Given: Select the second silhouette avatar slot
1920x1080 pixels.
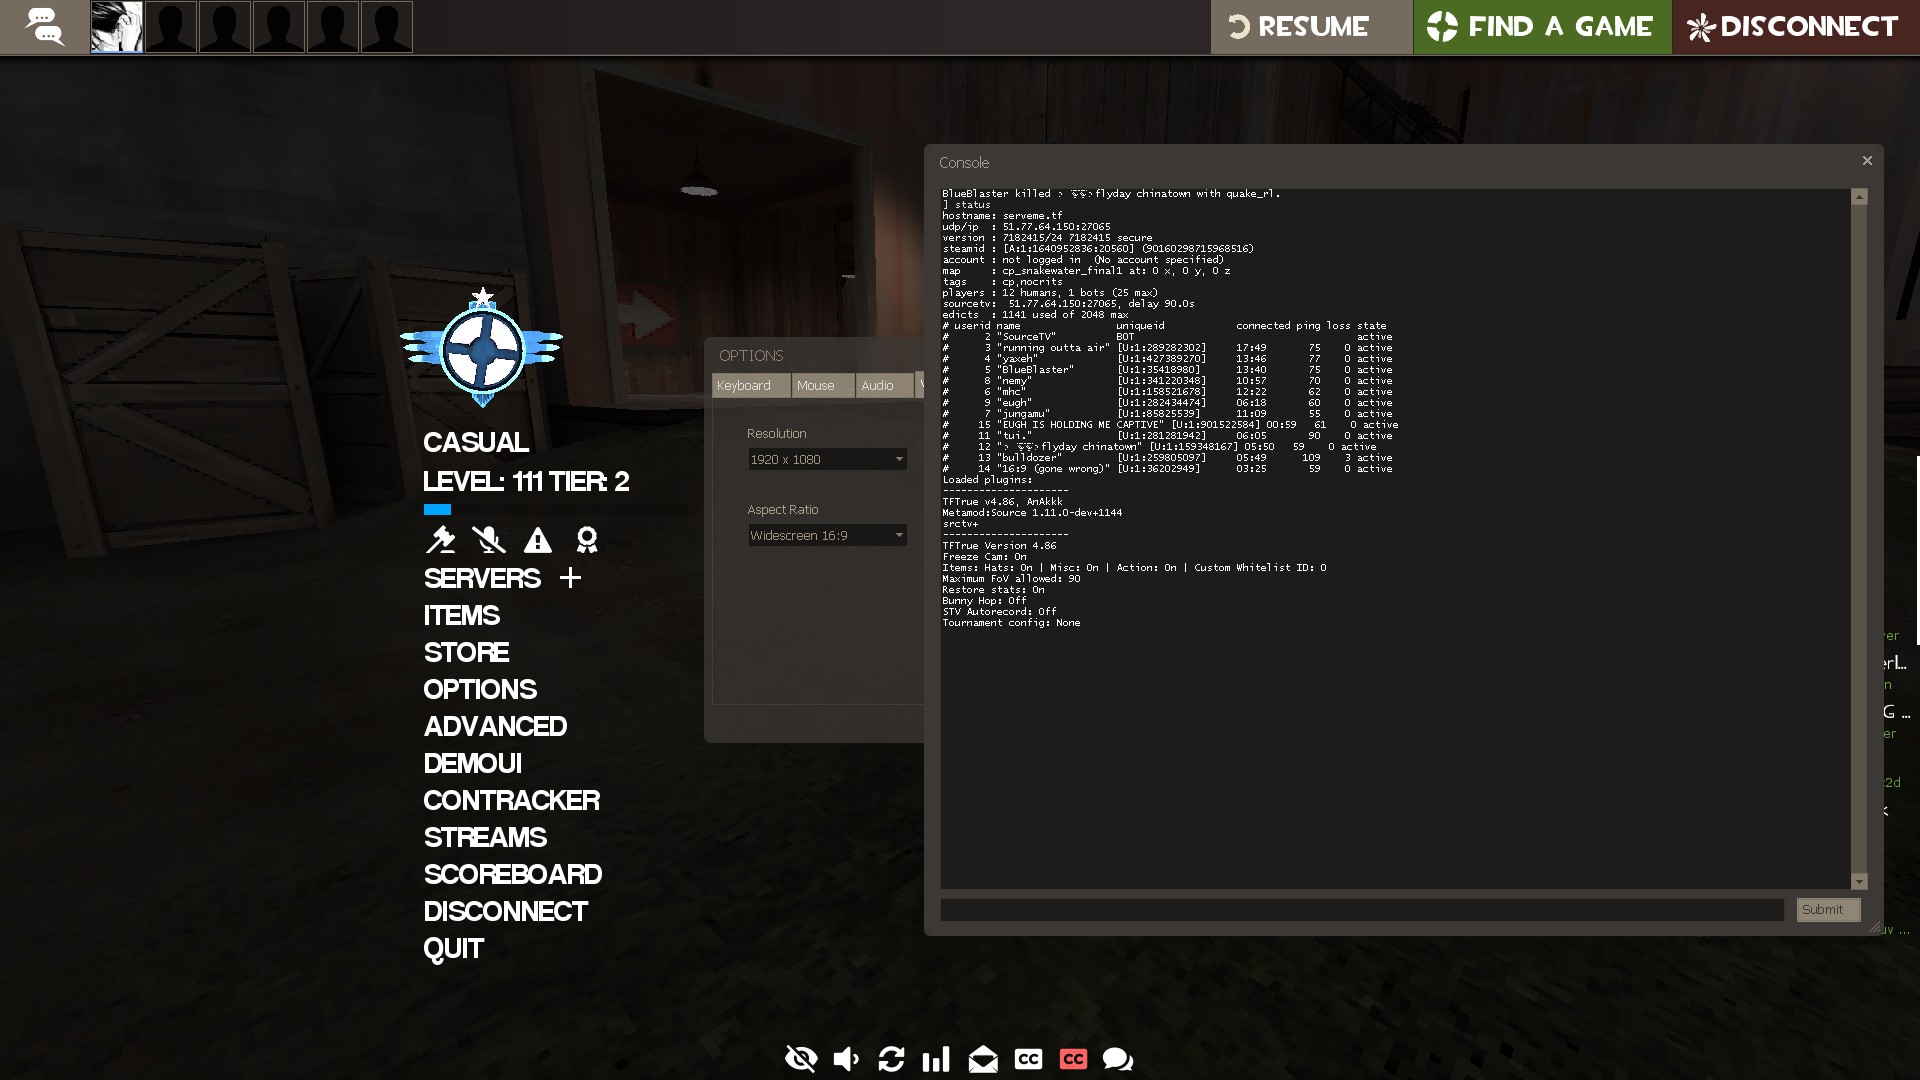Looking at the screenshot, I should [225, 27].
